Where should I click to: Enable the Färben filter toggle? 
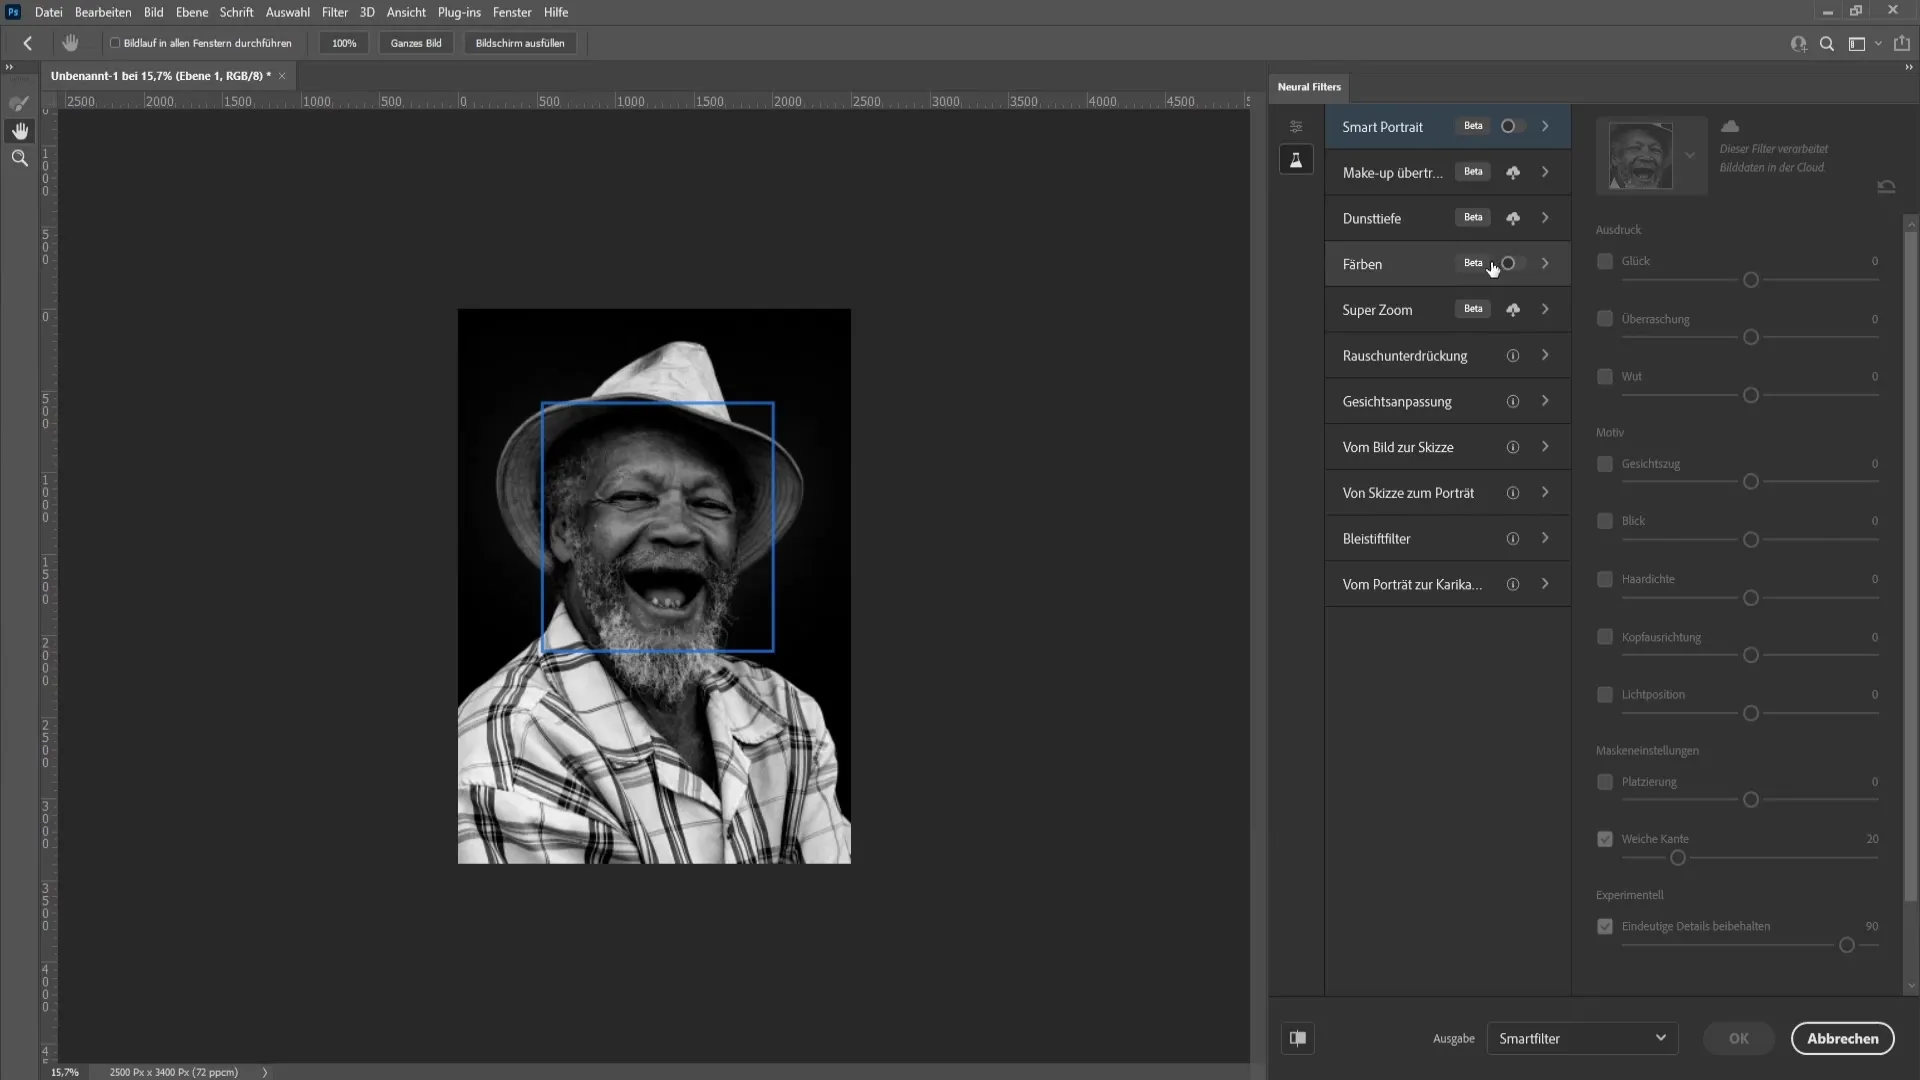[1512, 263]
